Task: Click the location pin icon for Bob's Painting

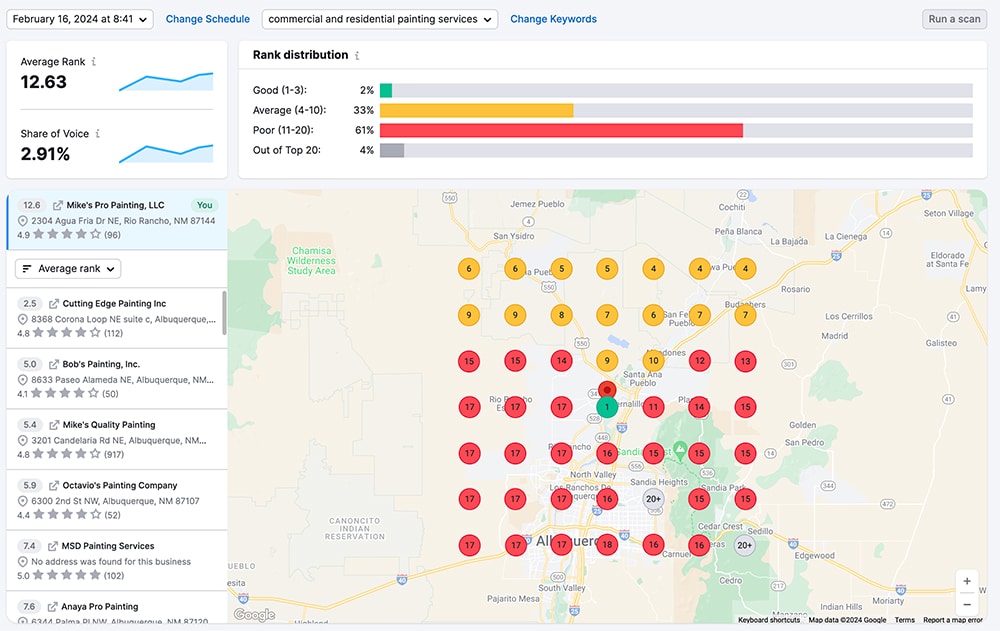Action: coord(22,379)
